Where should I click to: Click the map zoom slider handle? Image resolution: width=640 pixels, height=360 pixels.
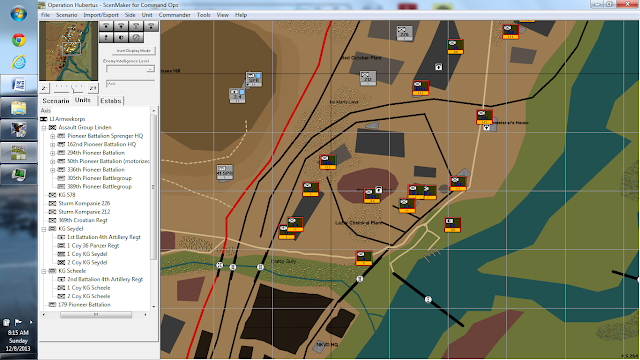(x=73, y=89)
